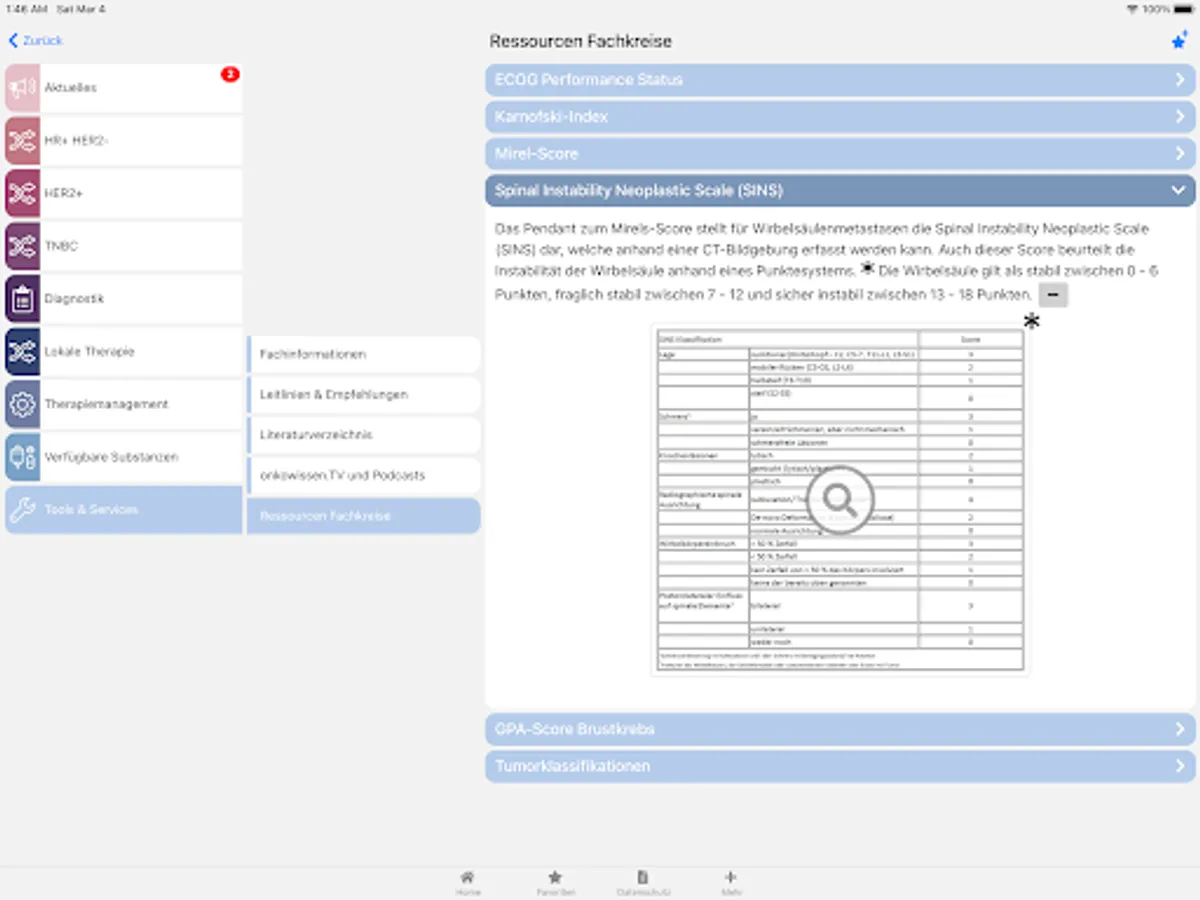Open the HR+ HER2- menu entry

point(123,141)
